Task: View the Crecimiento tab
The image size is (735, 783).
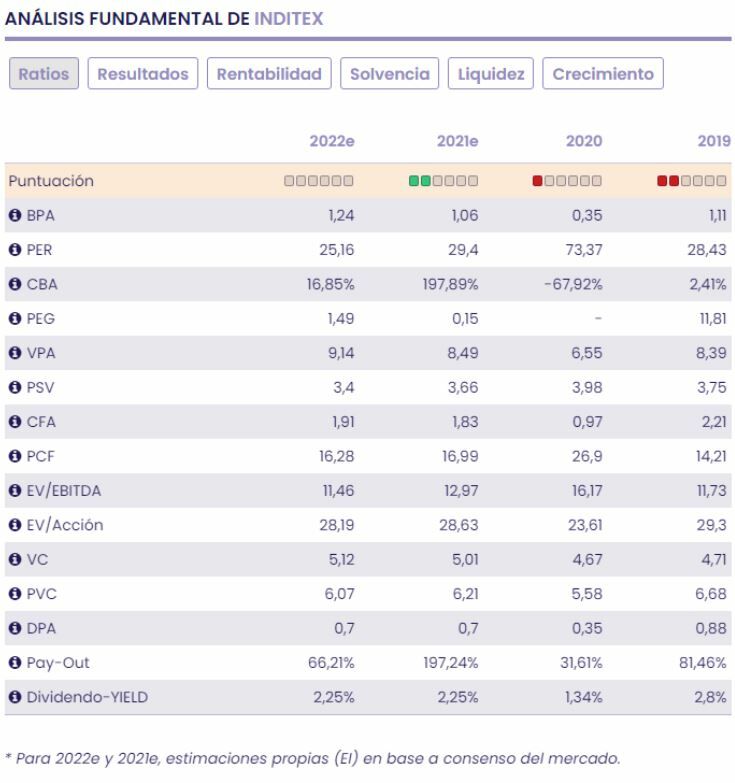Action: tap(603, 74)
